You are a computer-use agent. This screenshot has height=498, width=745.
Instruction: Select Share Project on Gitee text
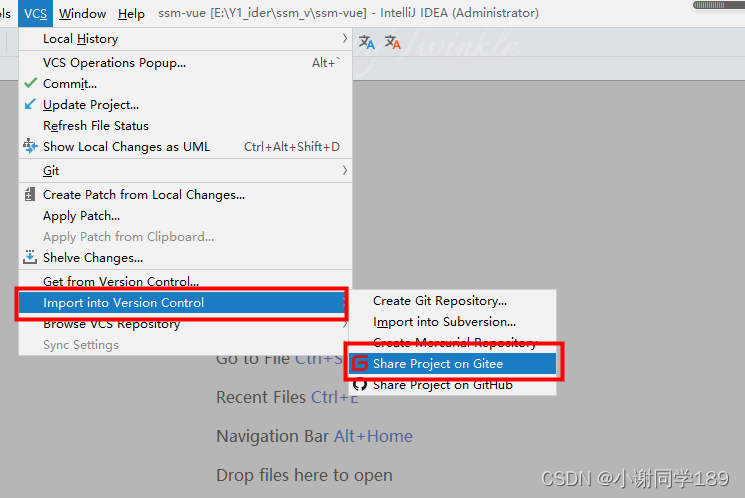[x=438, y=364]
